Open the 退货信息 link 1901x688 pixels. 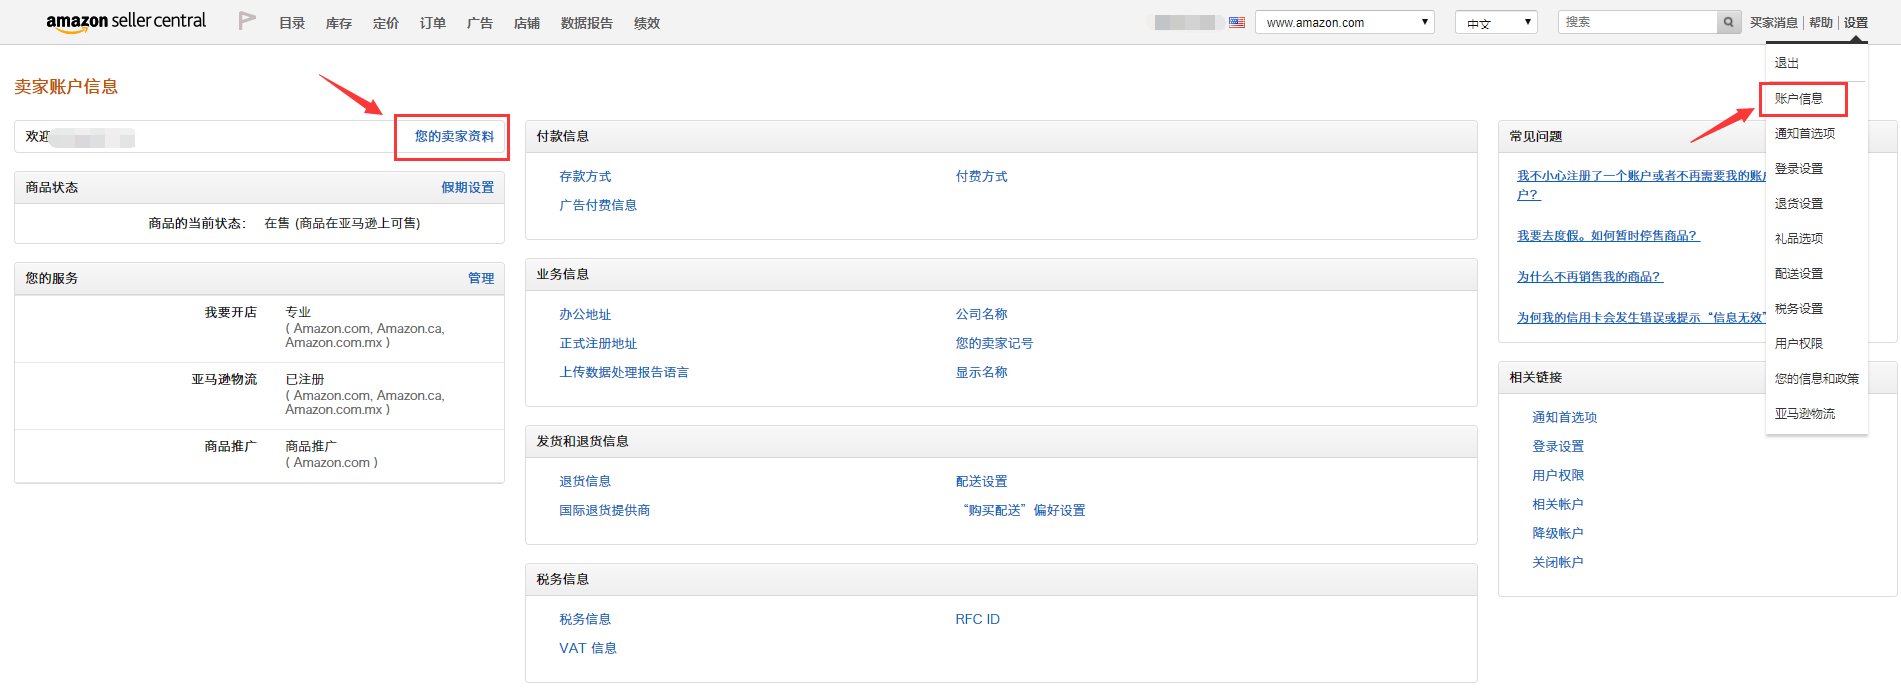pos(585,481)
